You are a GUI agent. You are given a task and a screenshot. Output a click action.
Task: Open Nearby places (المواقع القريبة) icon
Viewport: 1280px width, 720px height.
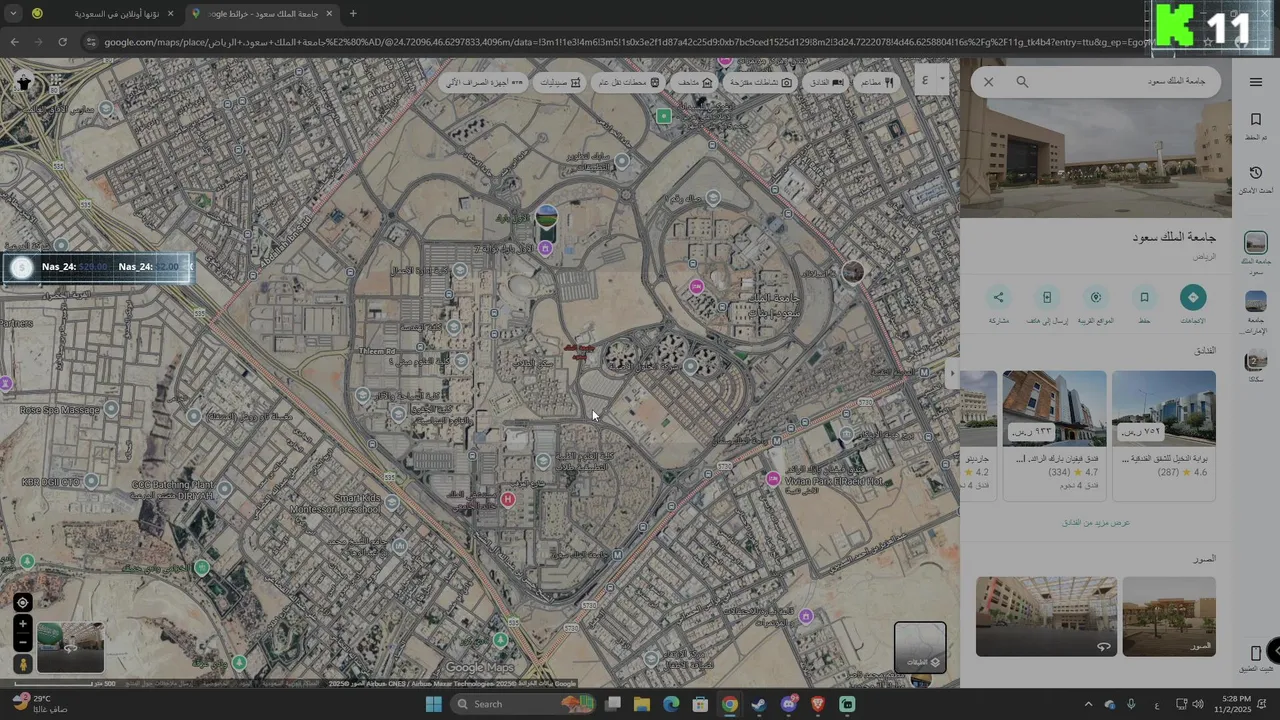[1096, 297]
